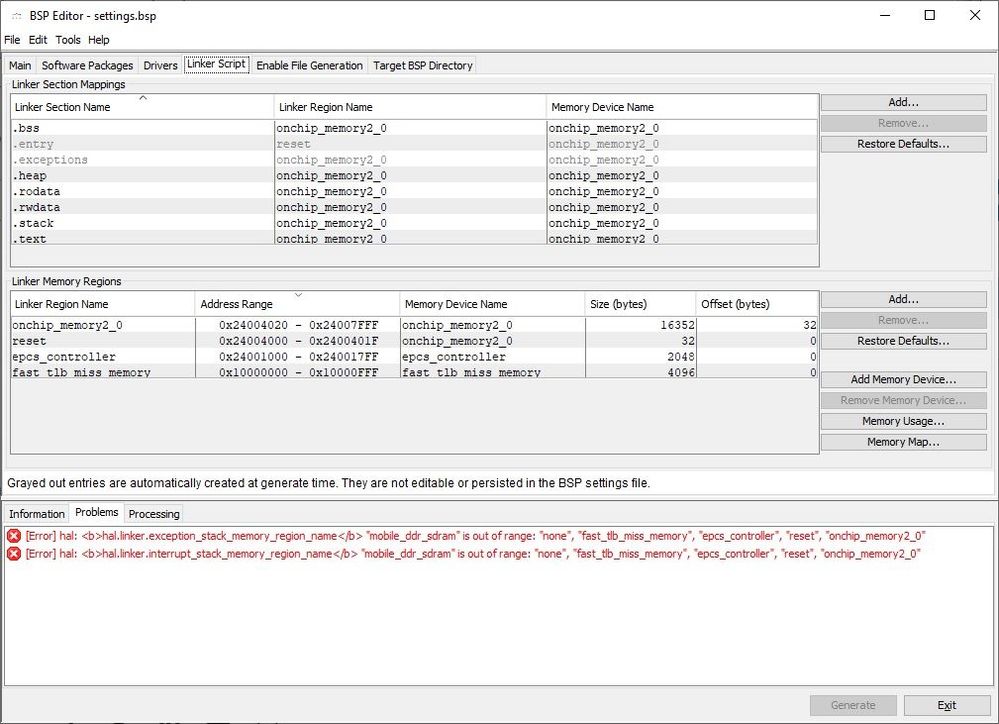This screenshot has height=724, width=999.
Task: Select the .heap linker section row
Action: point(142,176)
